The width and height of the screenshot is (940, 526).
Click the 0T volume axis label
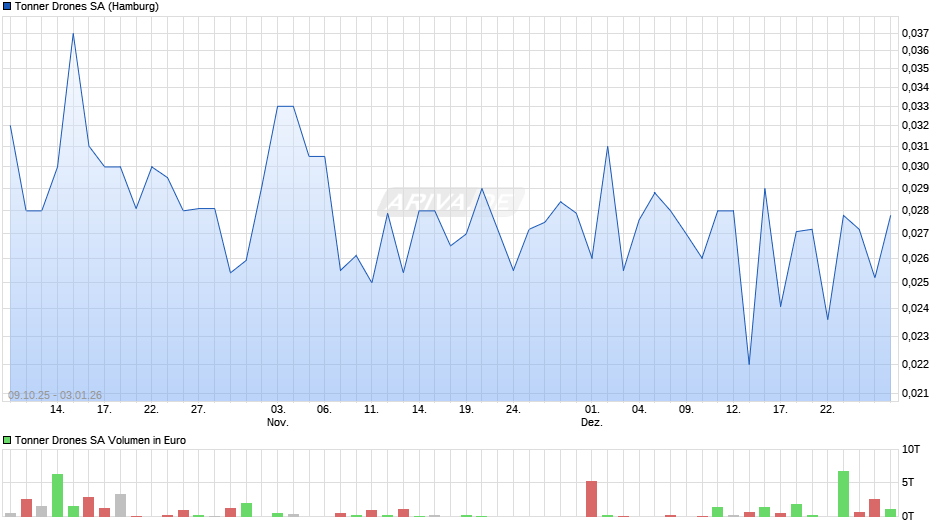point(908,516)
